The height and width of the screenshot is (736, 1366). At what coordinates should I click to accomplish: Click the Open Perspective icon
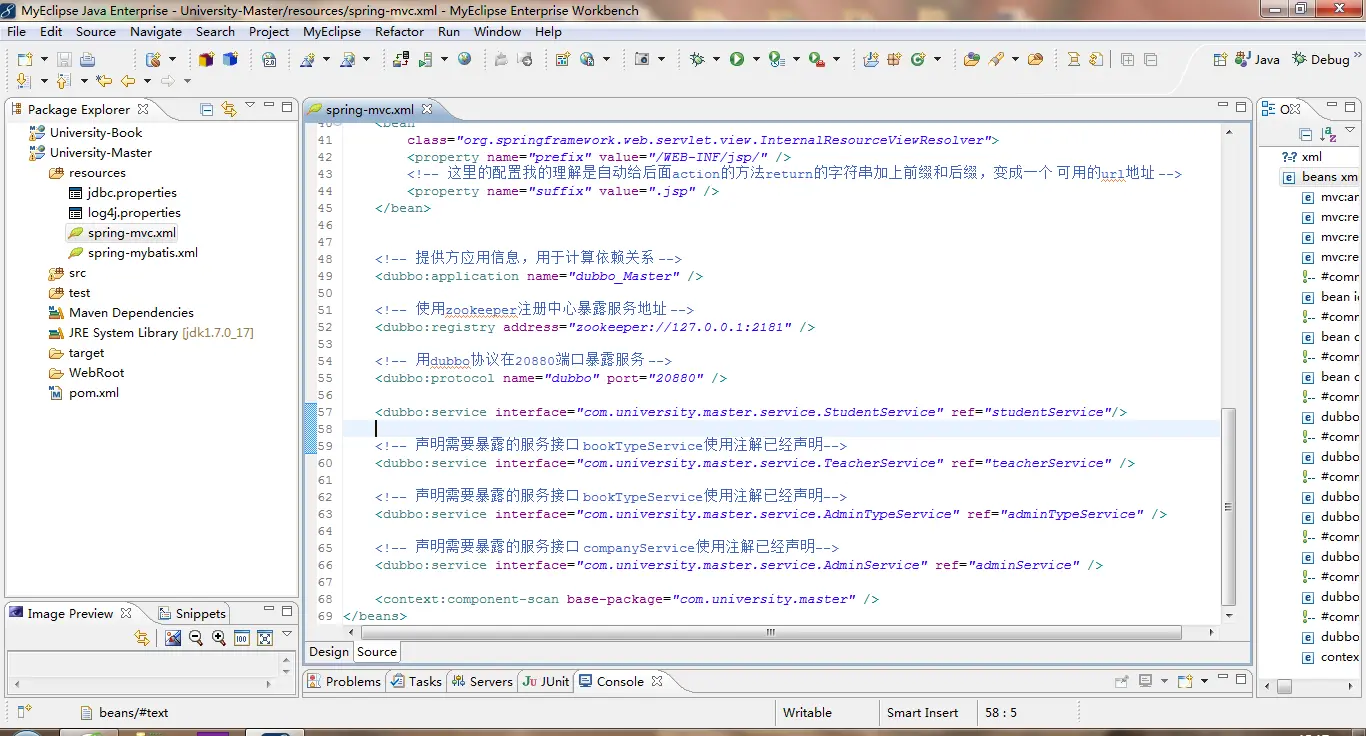1220,60
